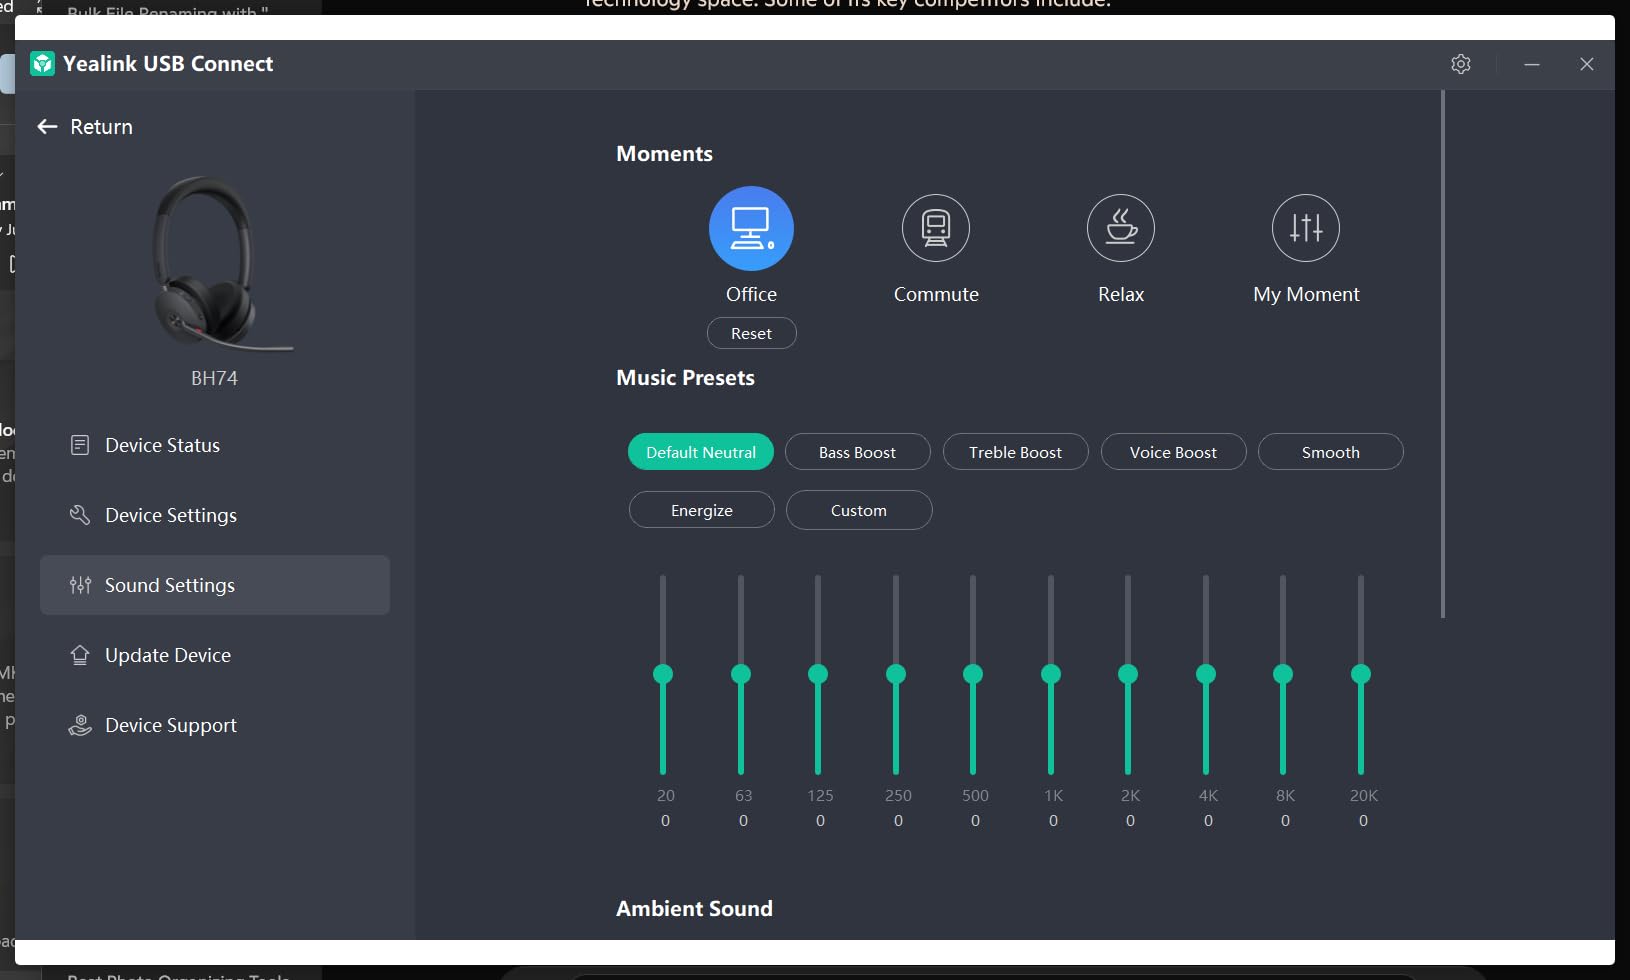Screen dimensions: 1630x980
Task: Click the Reset button under Office
Action: coord(752,333)
